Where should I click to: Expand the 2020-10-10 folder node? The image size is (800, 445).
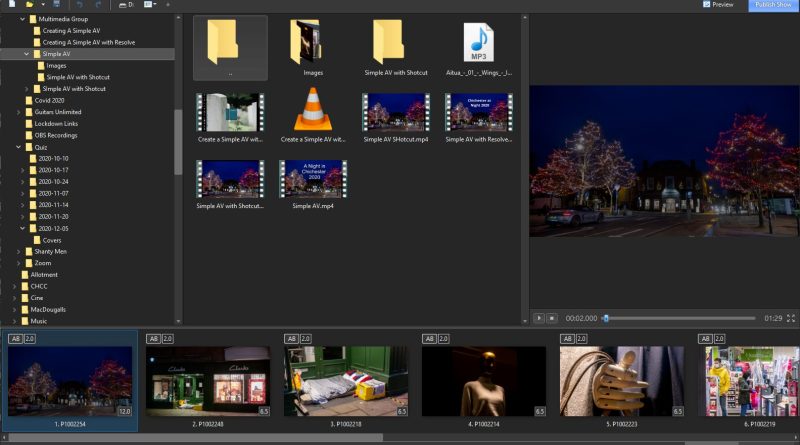pos(23,158)
